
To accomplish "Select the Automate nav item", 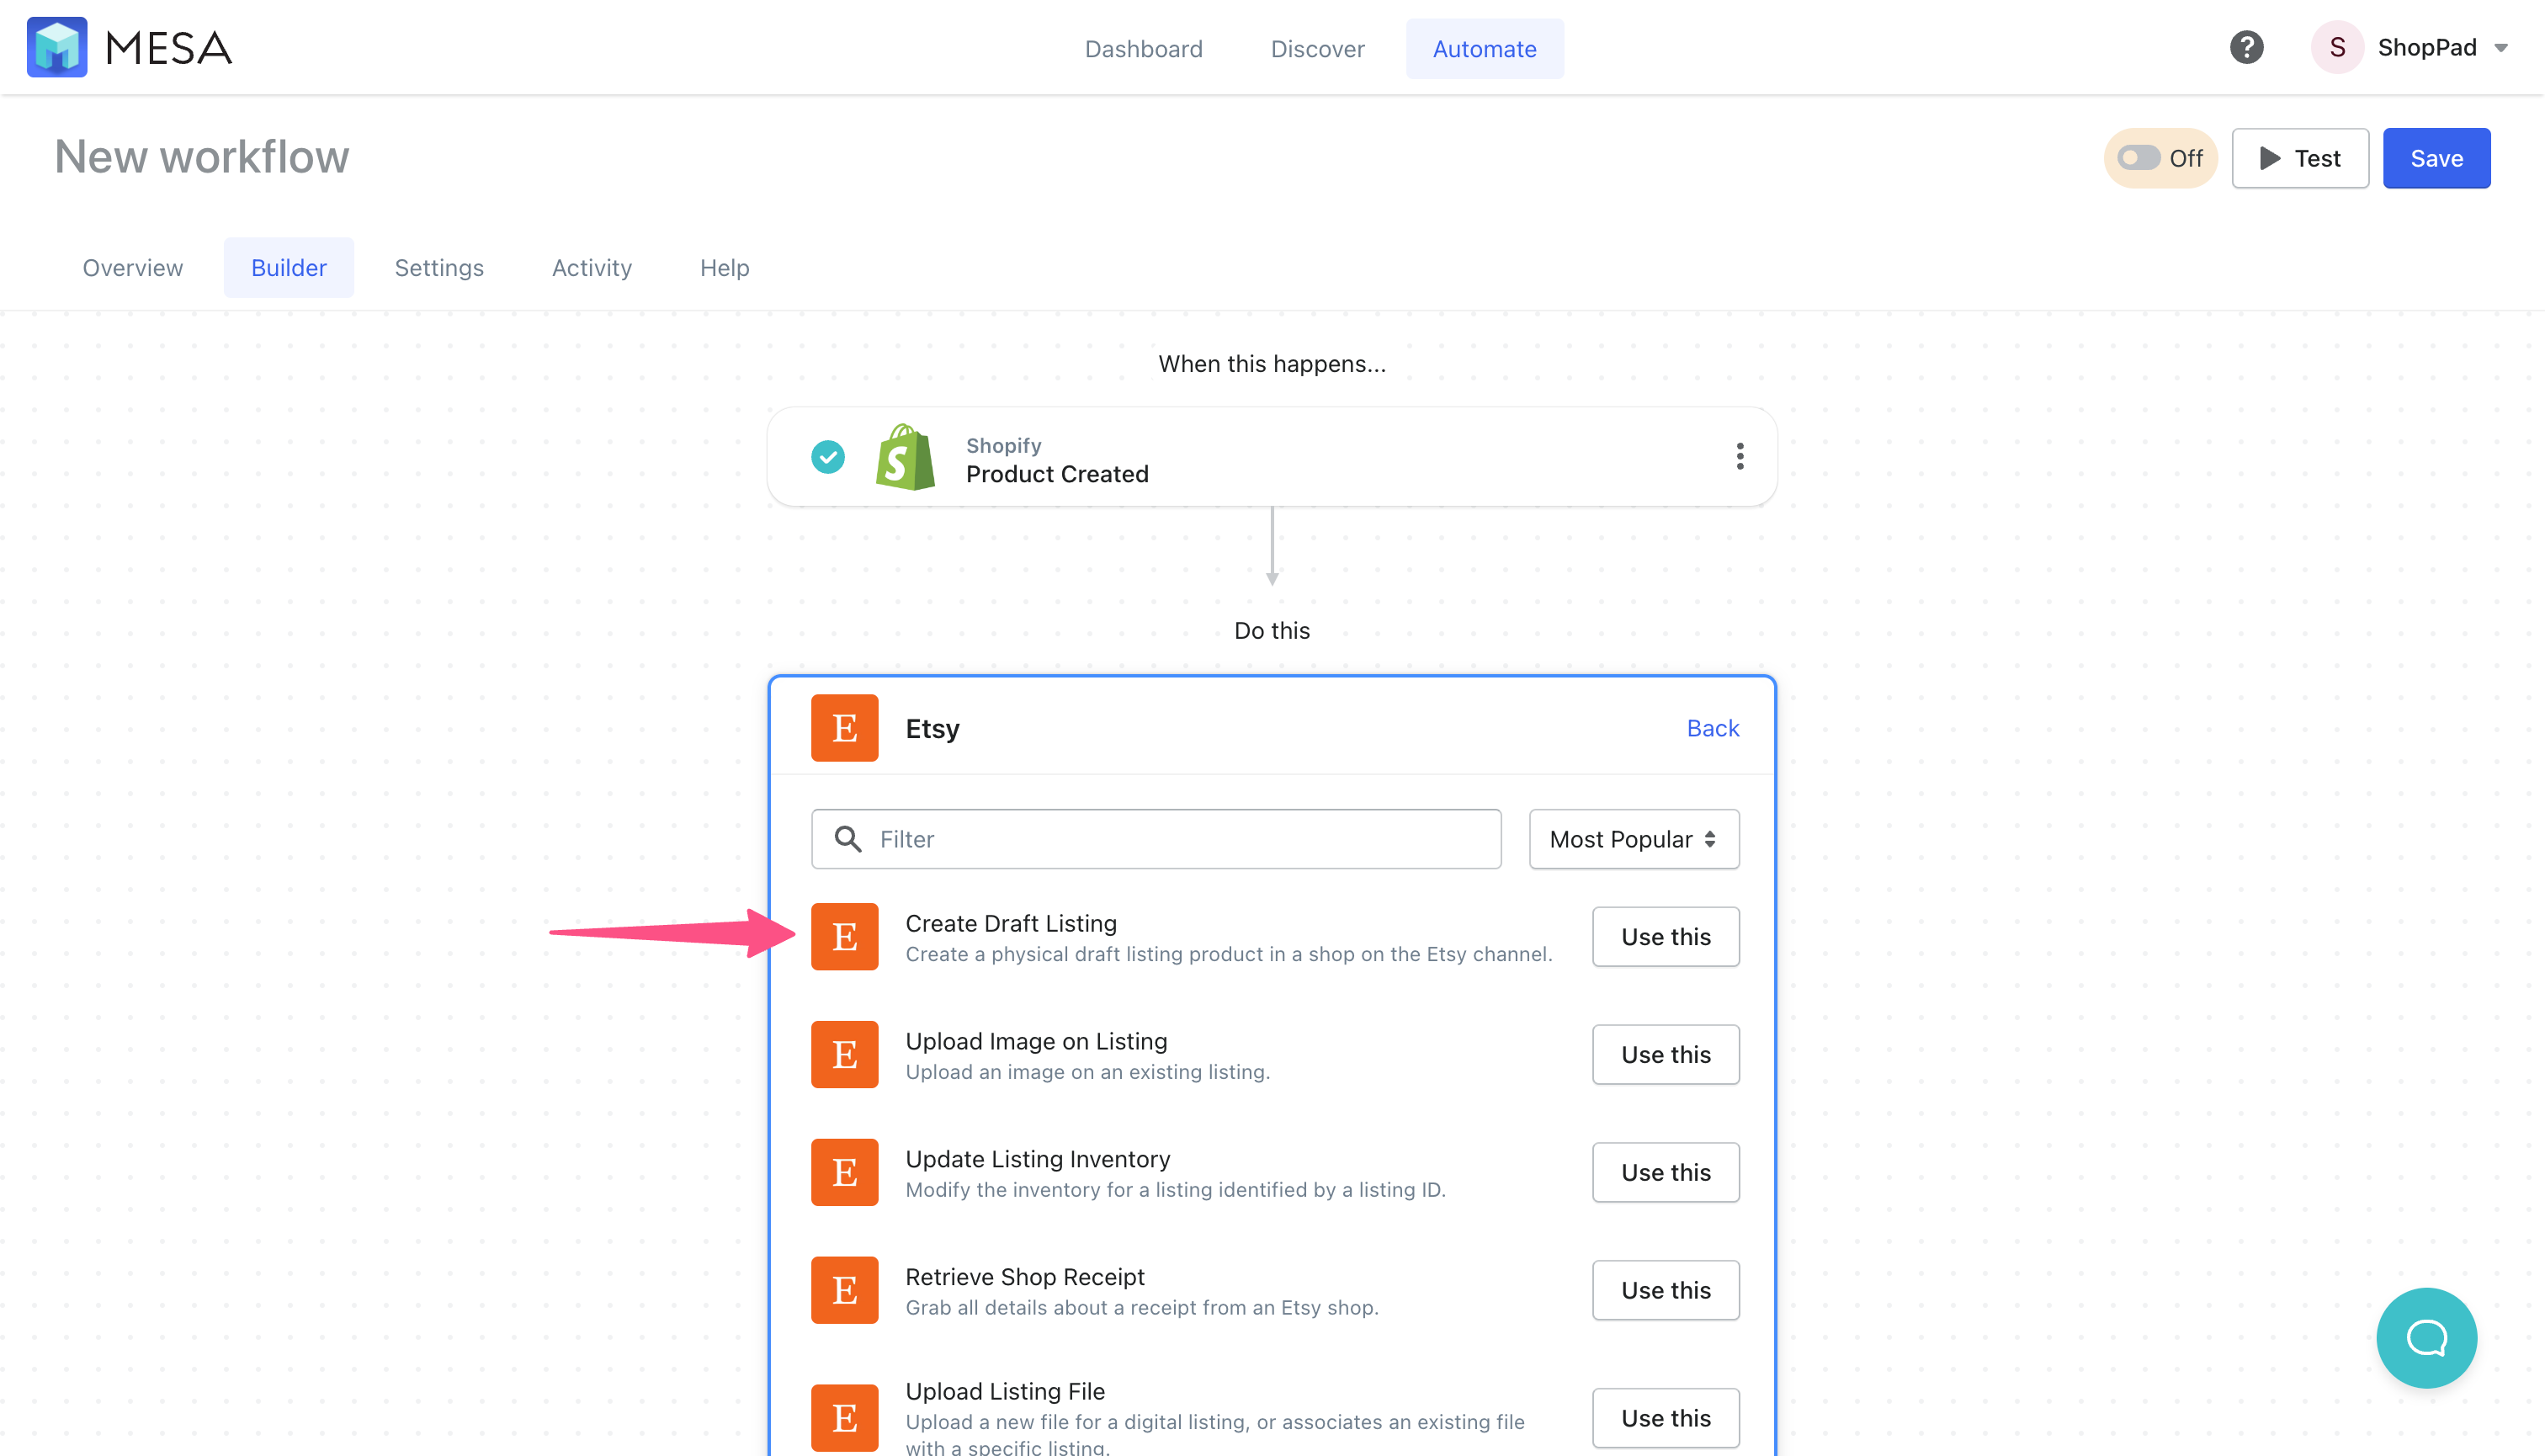I will tap(1485, 49).
